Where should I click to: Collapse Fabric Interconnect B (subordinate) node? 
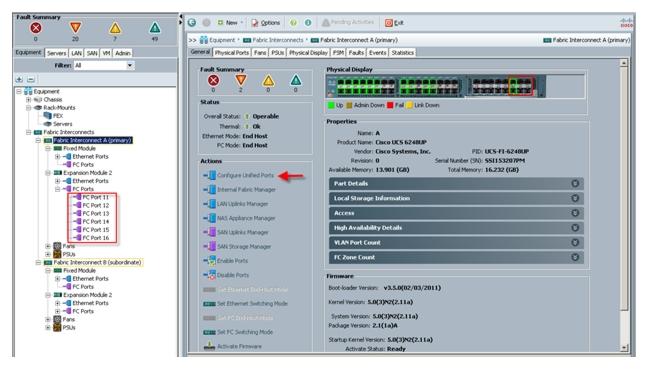(38, 262)
